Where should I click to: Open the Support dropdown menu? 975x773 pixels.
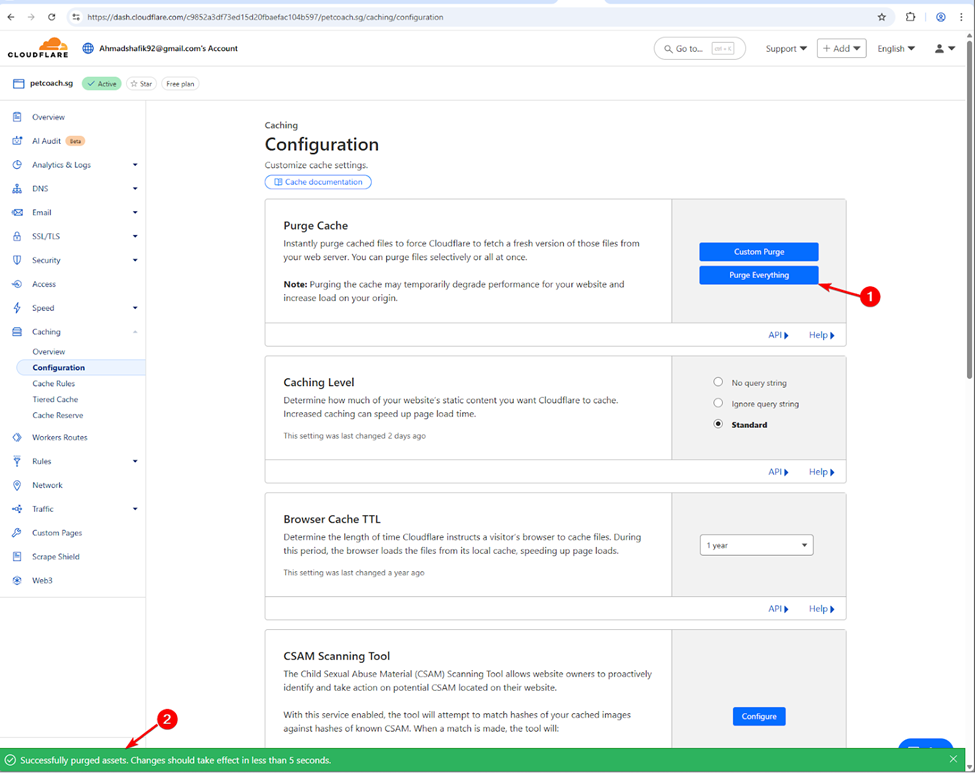point(786,49)
